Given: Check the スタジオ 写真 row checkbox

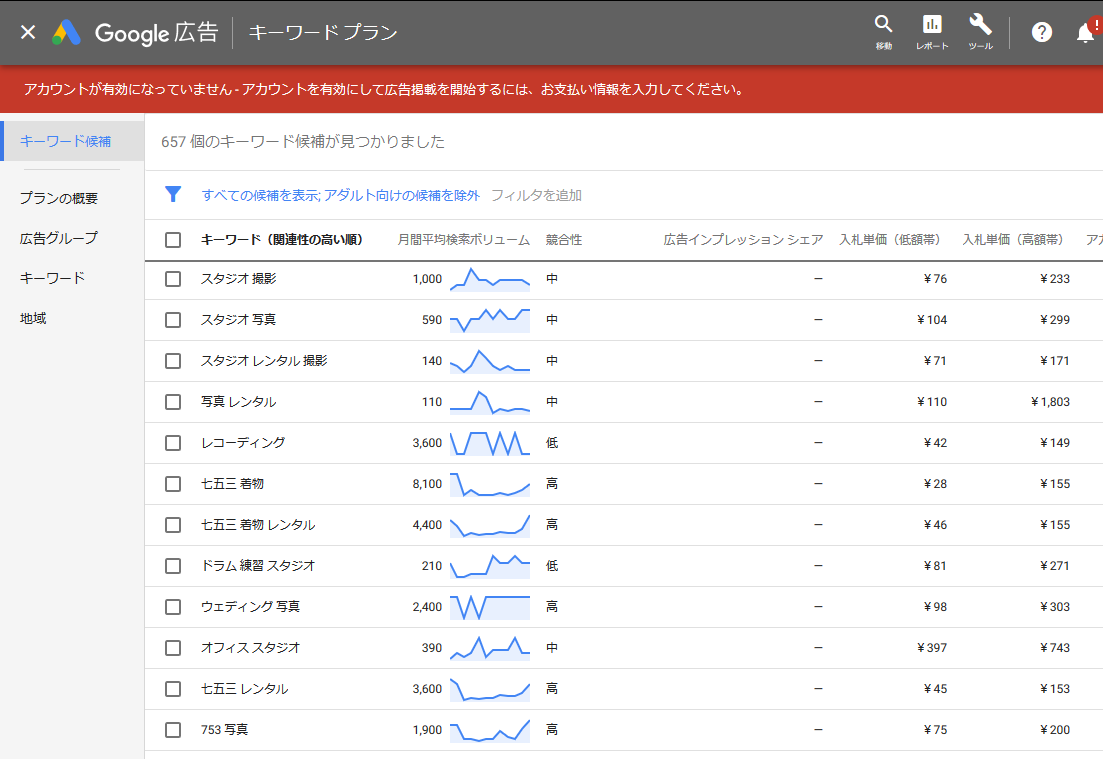Looking at the screenshot, I should [173, 320].
